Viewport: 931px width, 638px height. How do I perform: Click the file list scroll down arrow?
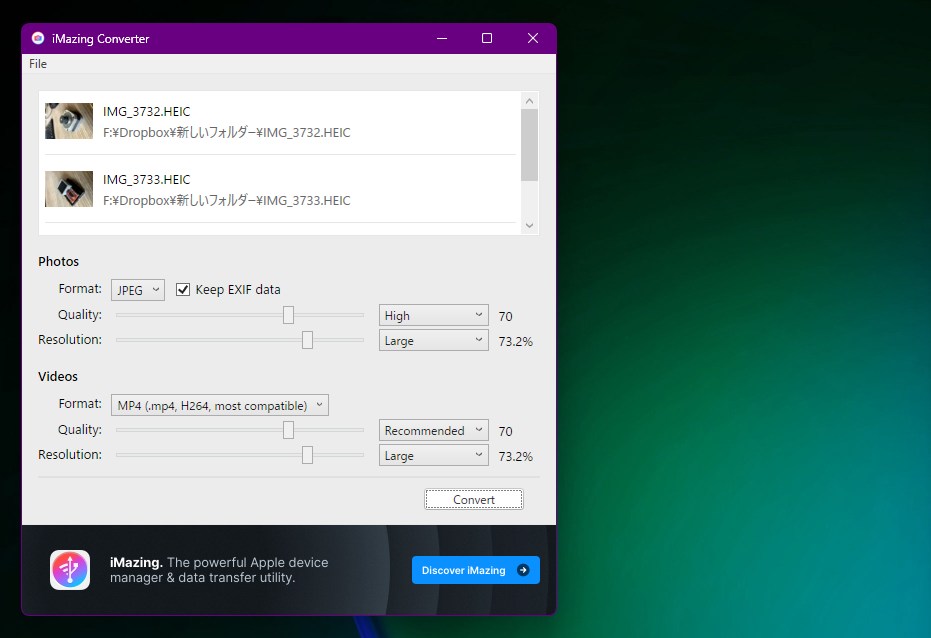[x=530, y=226]
